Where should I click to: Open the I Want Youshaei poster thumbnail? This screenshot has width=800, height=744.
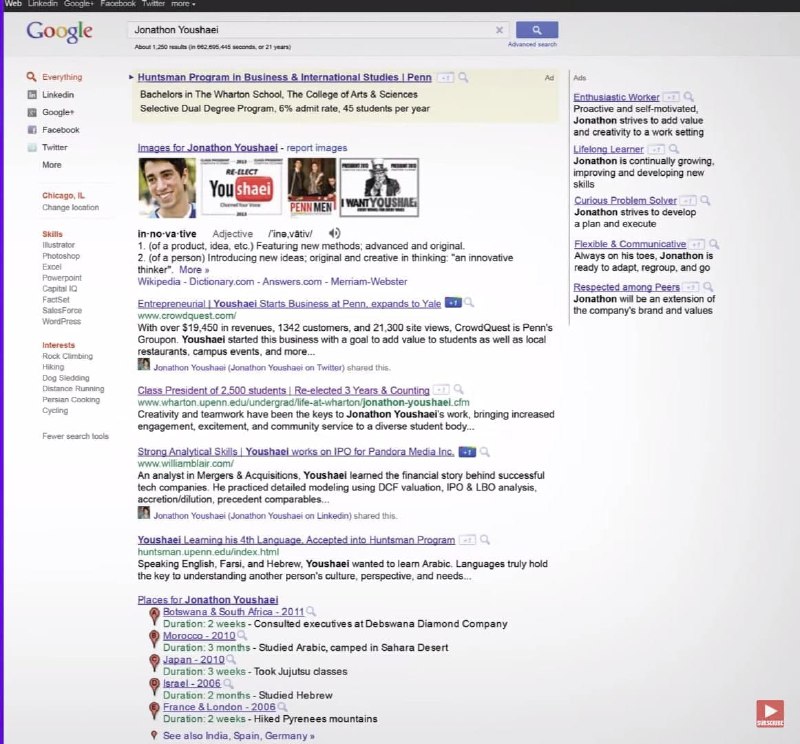pyautogui.click(x=379, y=187)
